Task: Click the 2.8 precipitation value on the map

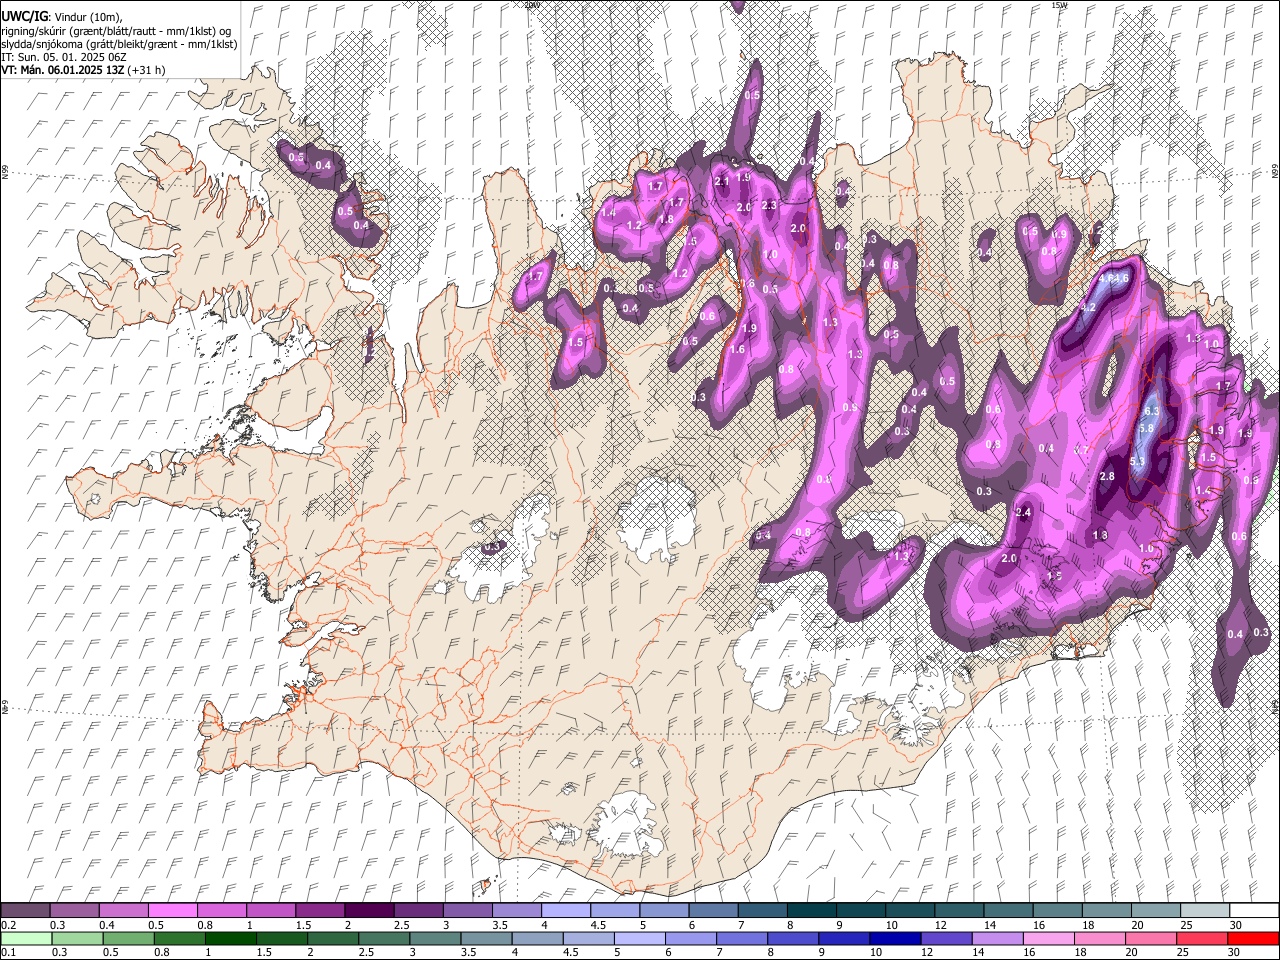Action: (x=1107, y=476)
